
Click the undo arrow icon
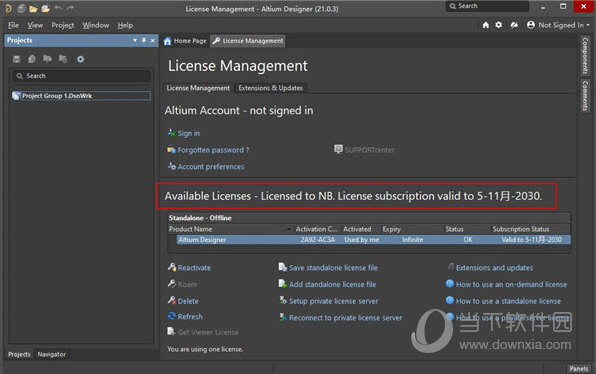(58, 8)
